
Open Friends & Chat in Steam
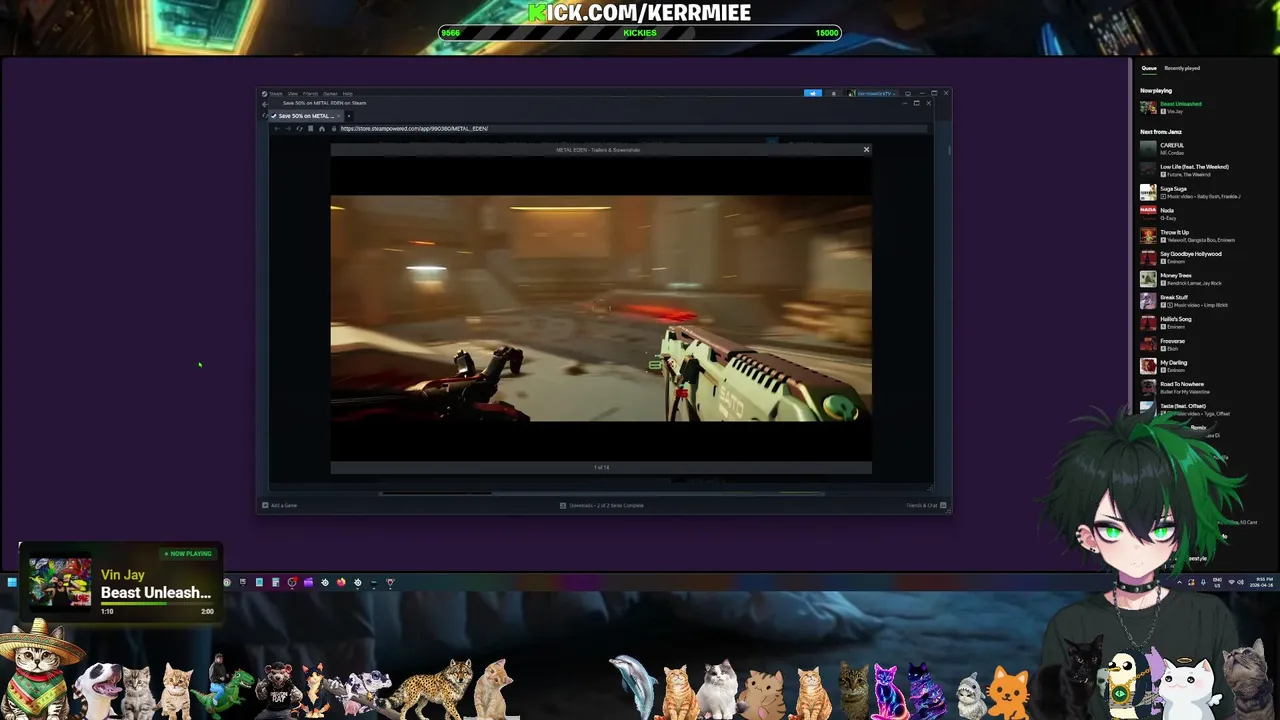coord(926,506)
